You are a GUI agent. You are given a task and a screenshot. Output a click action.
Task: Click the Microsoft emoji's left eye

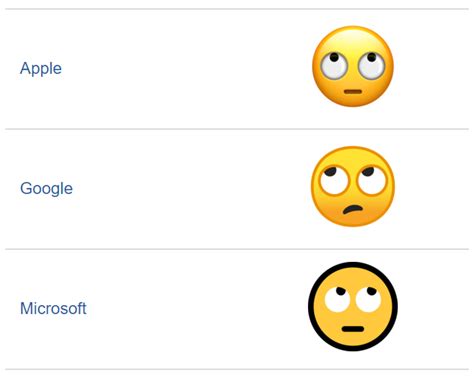point(337,299)
